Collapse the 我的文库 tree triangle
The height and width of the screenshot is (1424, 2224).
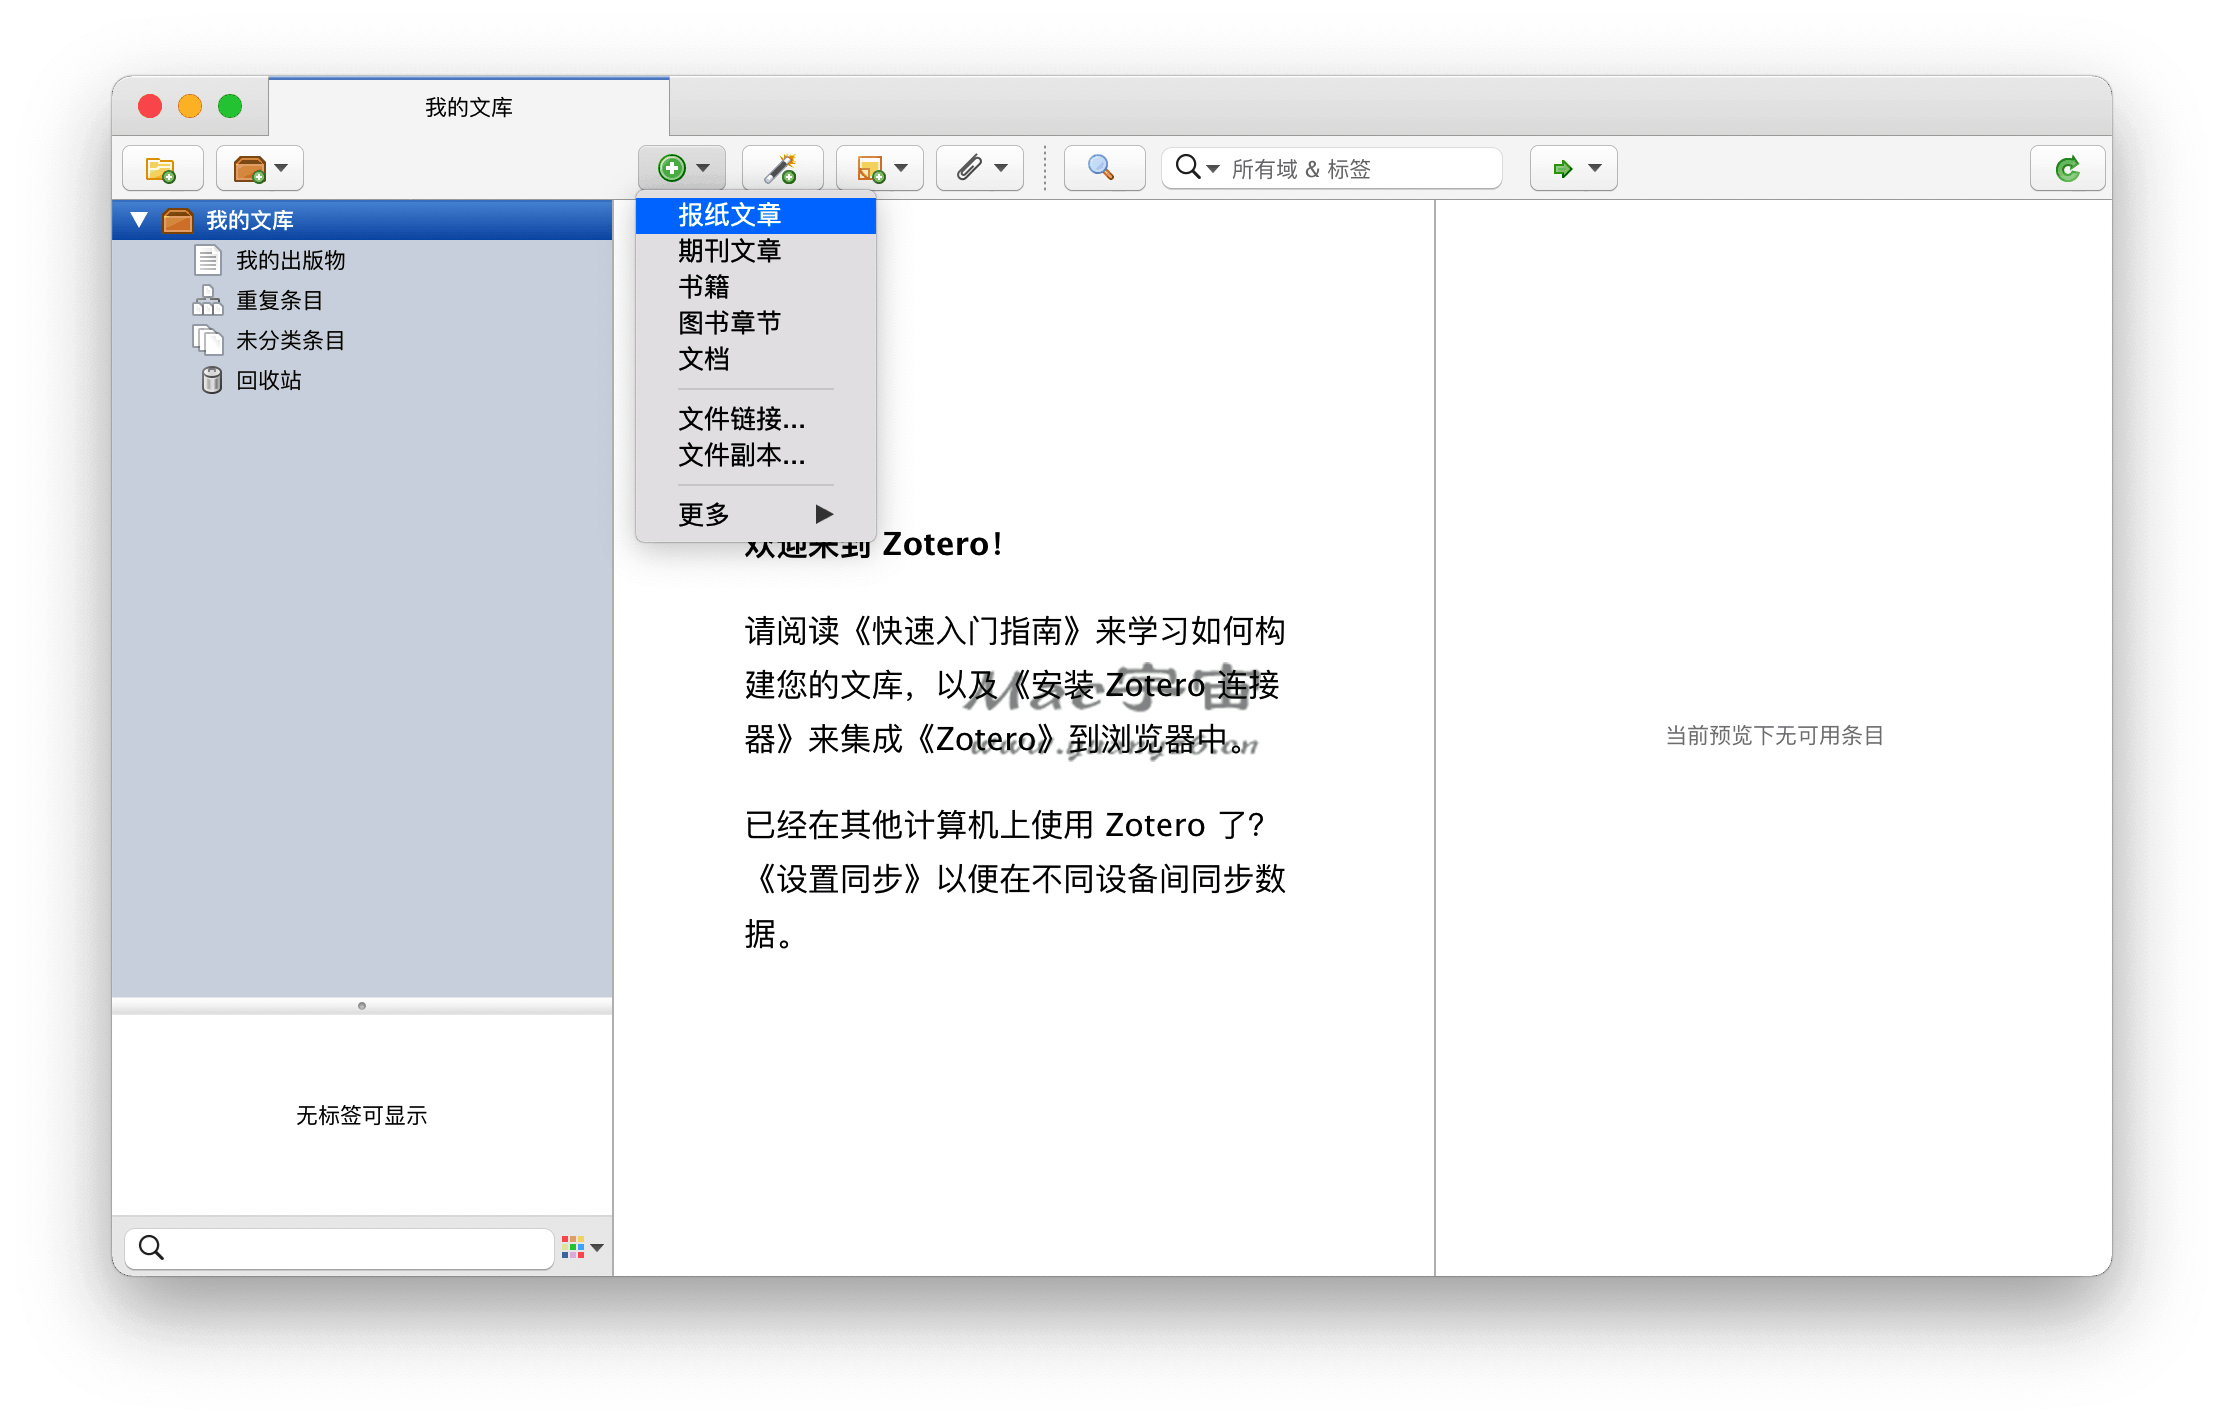(139, 219)
